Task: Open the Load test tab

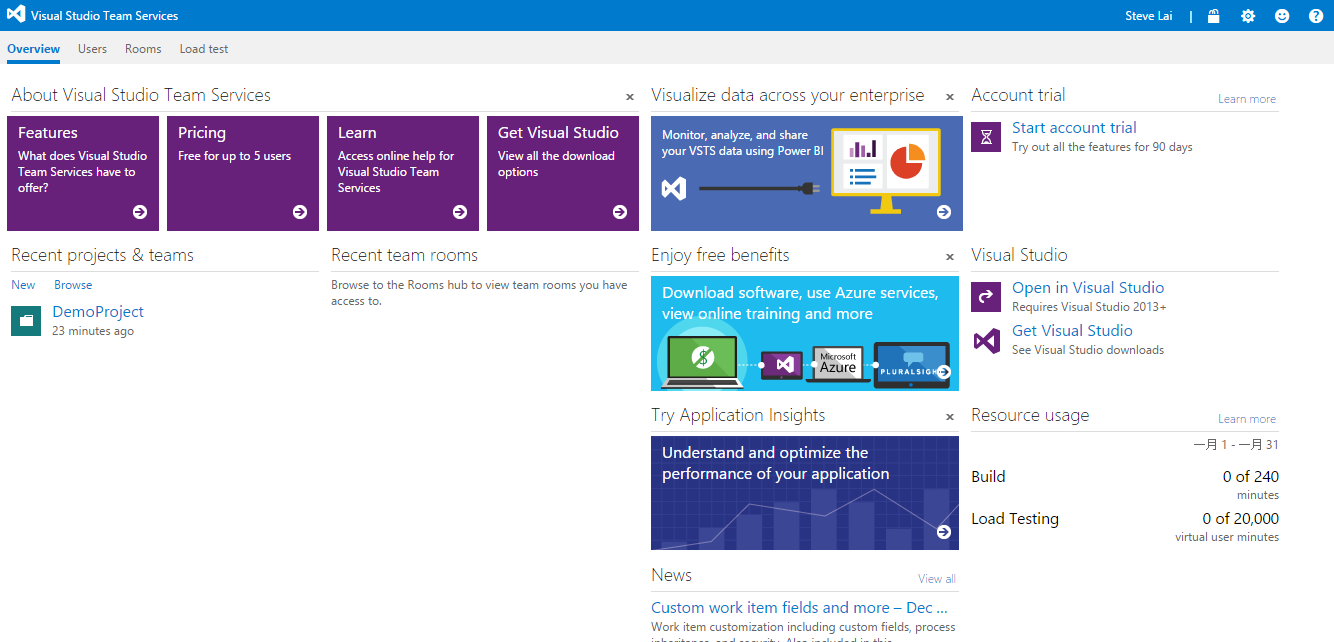Action: pyautogui.click(x=203, y=49)
